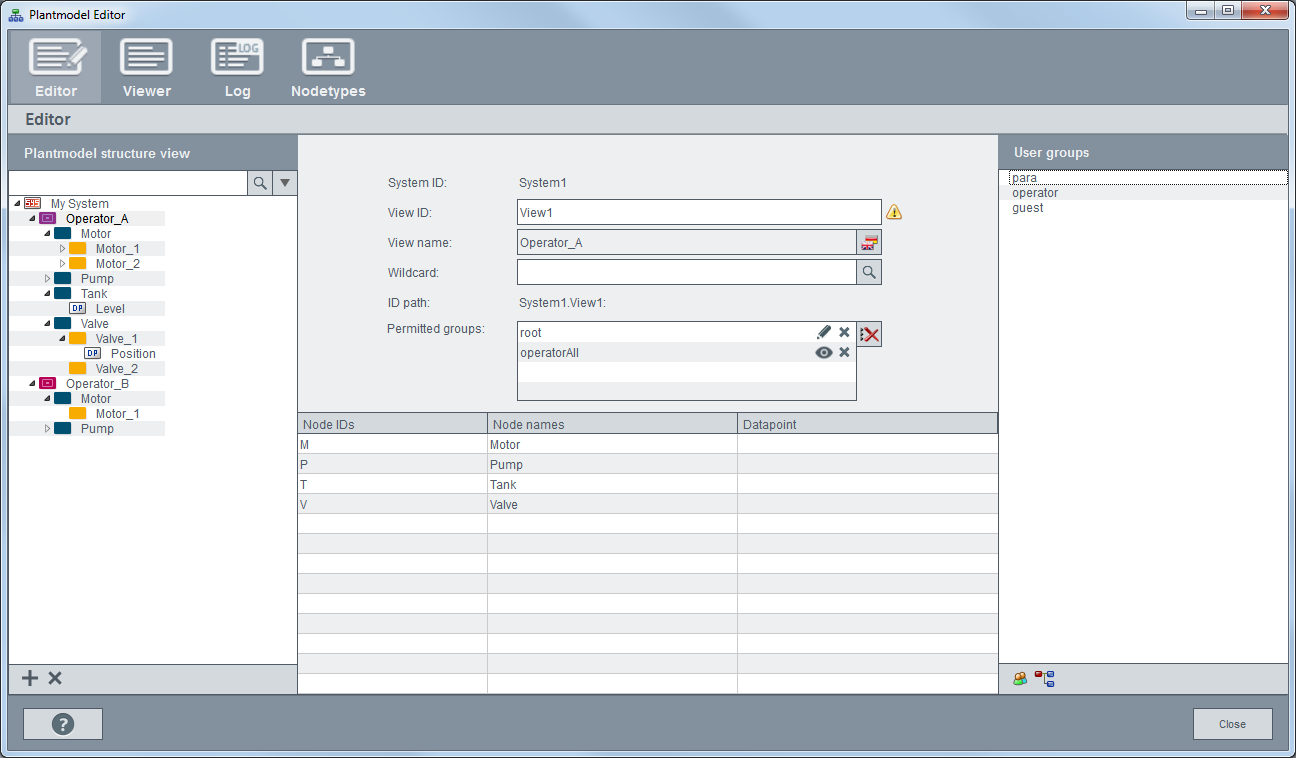Click the Close button
1296x758 pixels.
(1232, 724)
